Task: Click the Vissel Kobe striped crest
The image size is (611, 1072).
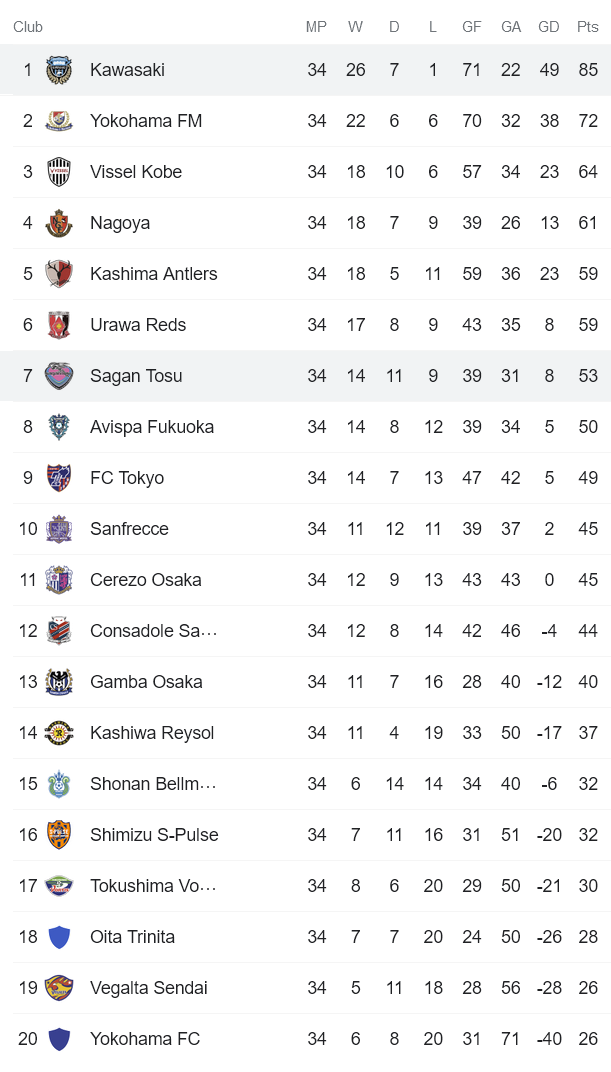Action: point(59,172)
